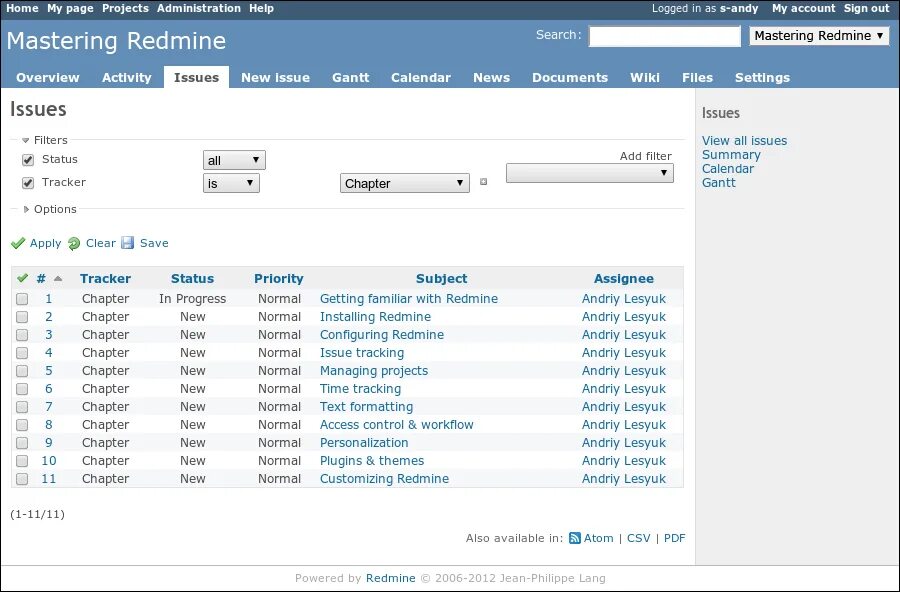Click issue number 10 link

pos(49,461)
